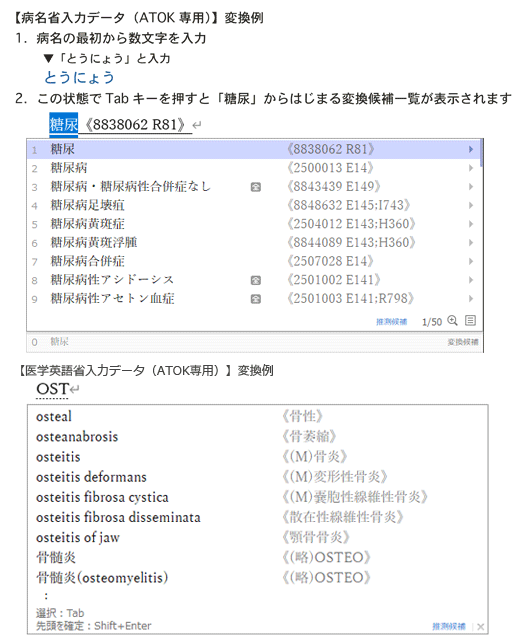The image size is (519, 639).
Task: Click the dictionary icon beside 糖尿病性アセトン血症
Action: tap(255, 299)
